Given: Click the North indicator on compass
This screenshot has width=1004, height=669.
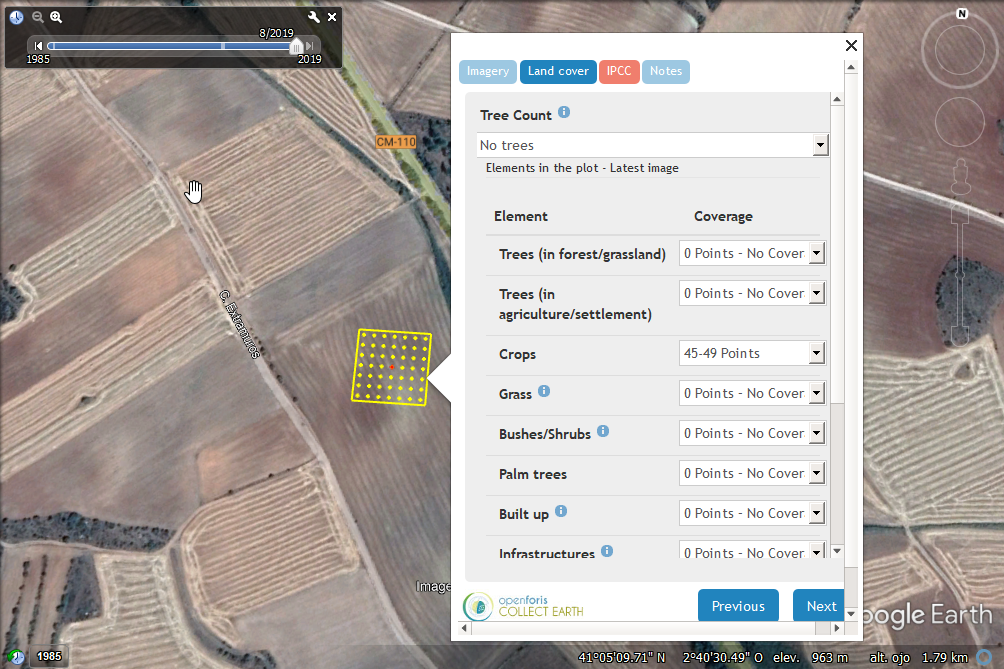Looking at the screenshot, I should (x=962, y=13).
